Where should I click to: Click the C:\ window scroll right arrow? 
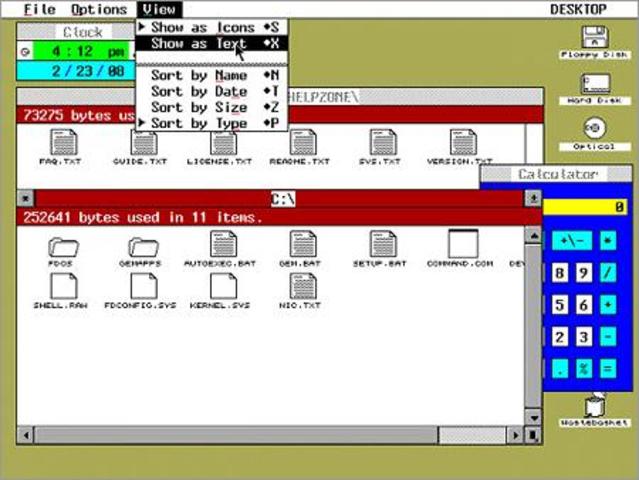[516, 435]
